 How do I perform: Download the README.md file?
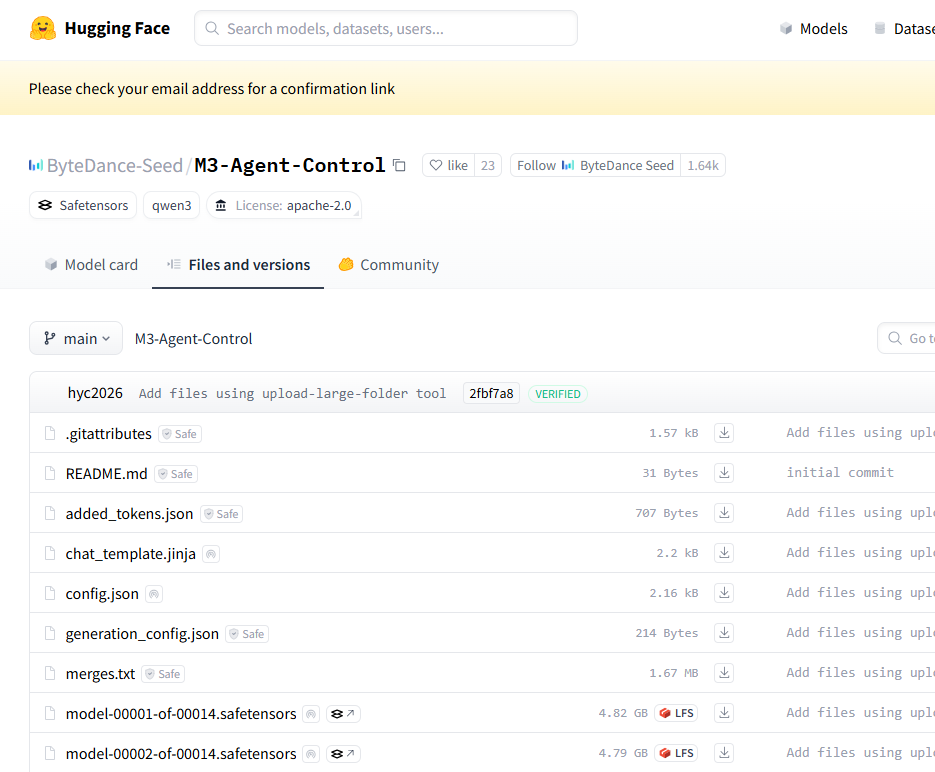pos(724,473)
